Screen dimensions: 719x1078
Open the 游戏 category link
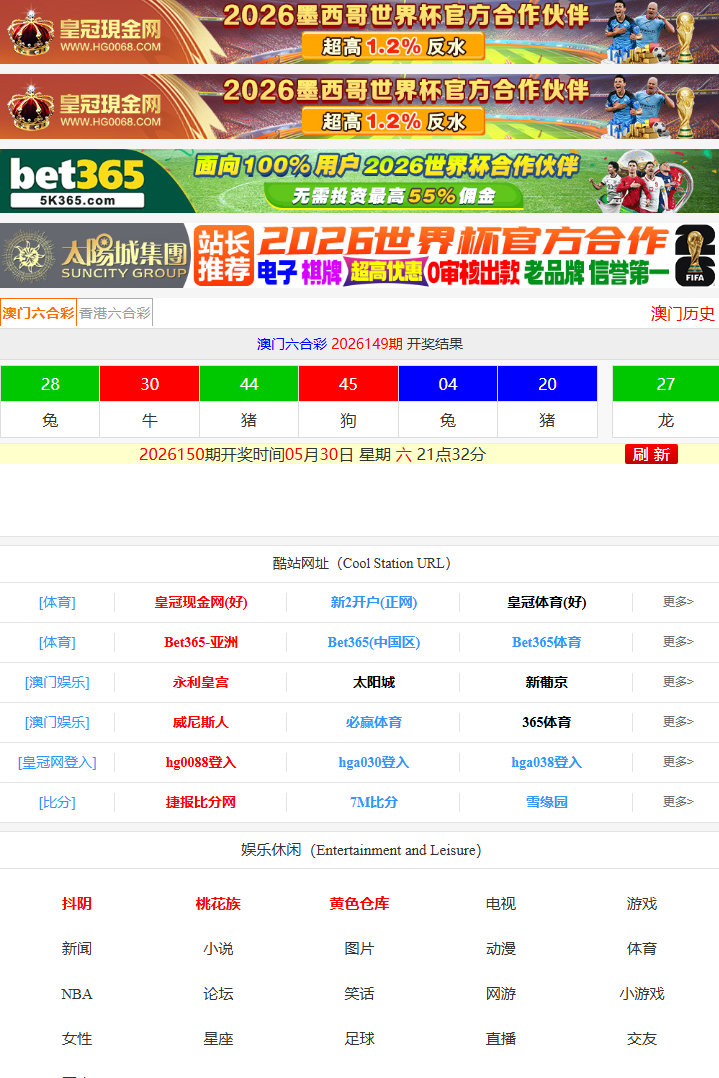tap(641, 903)
